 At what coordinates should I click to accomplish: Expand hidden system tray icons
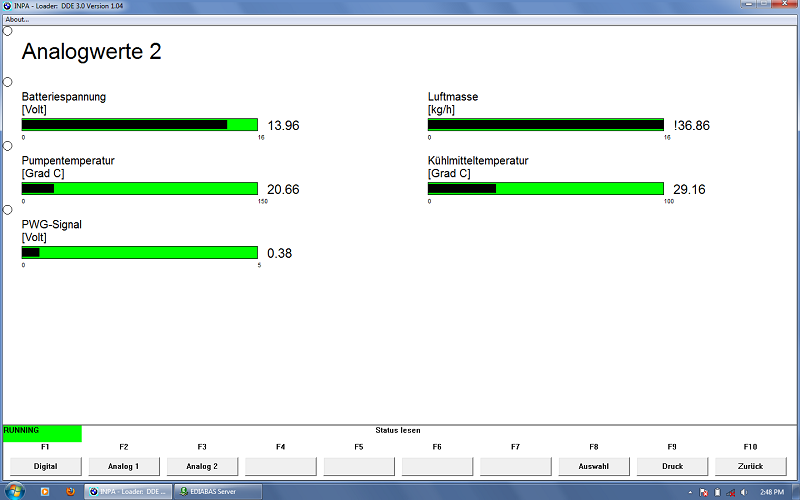tap(692, 491)
